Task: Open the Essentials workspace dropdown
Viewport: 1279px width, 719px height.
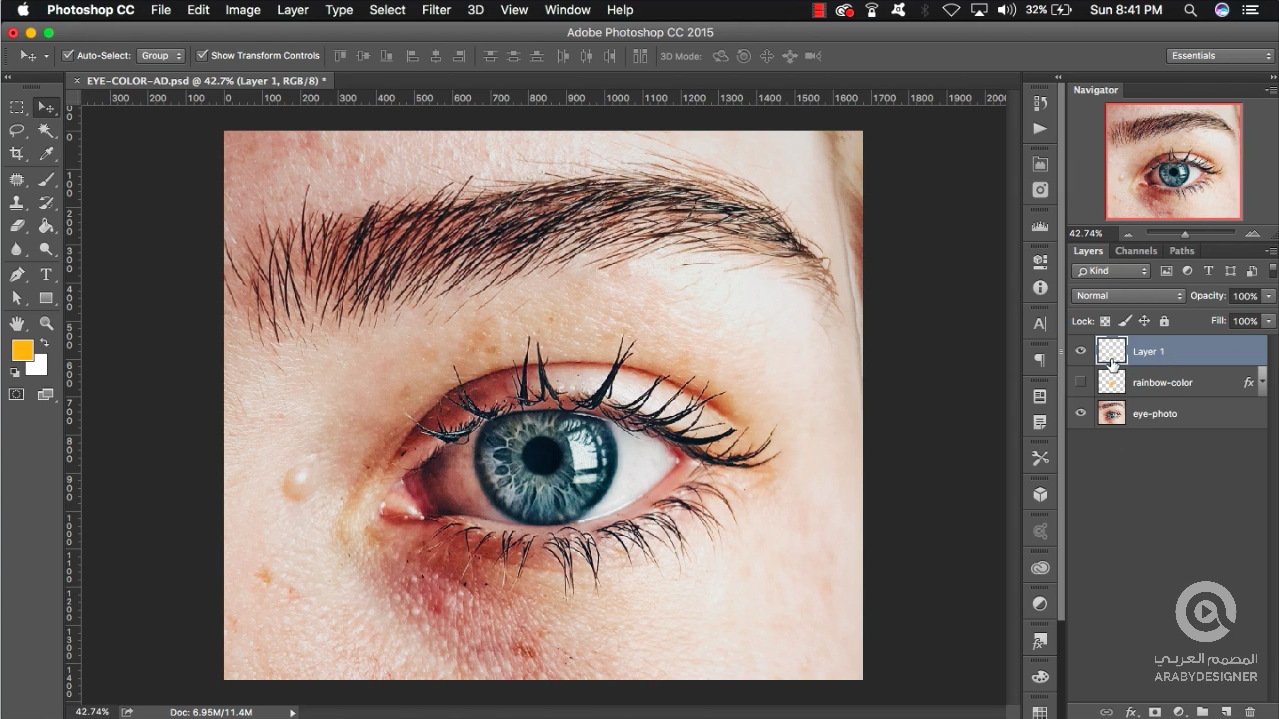Action: (x=1220, y=56)
